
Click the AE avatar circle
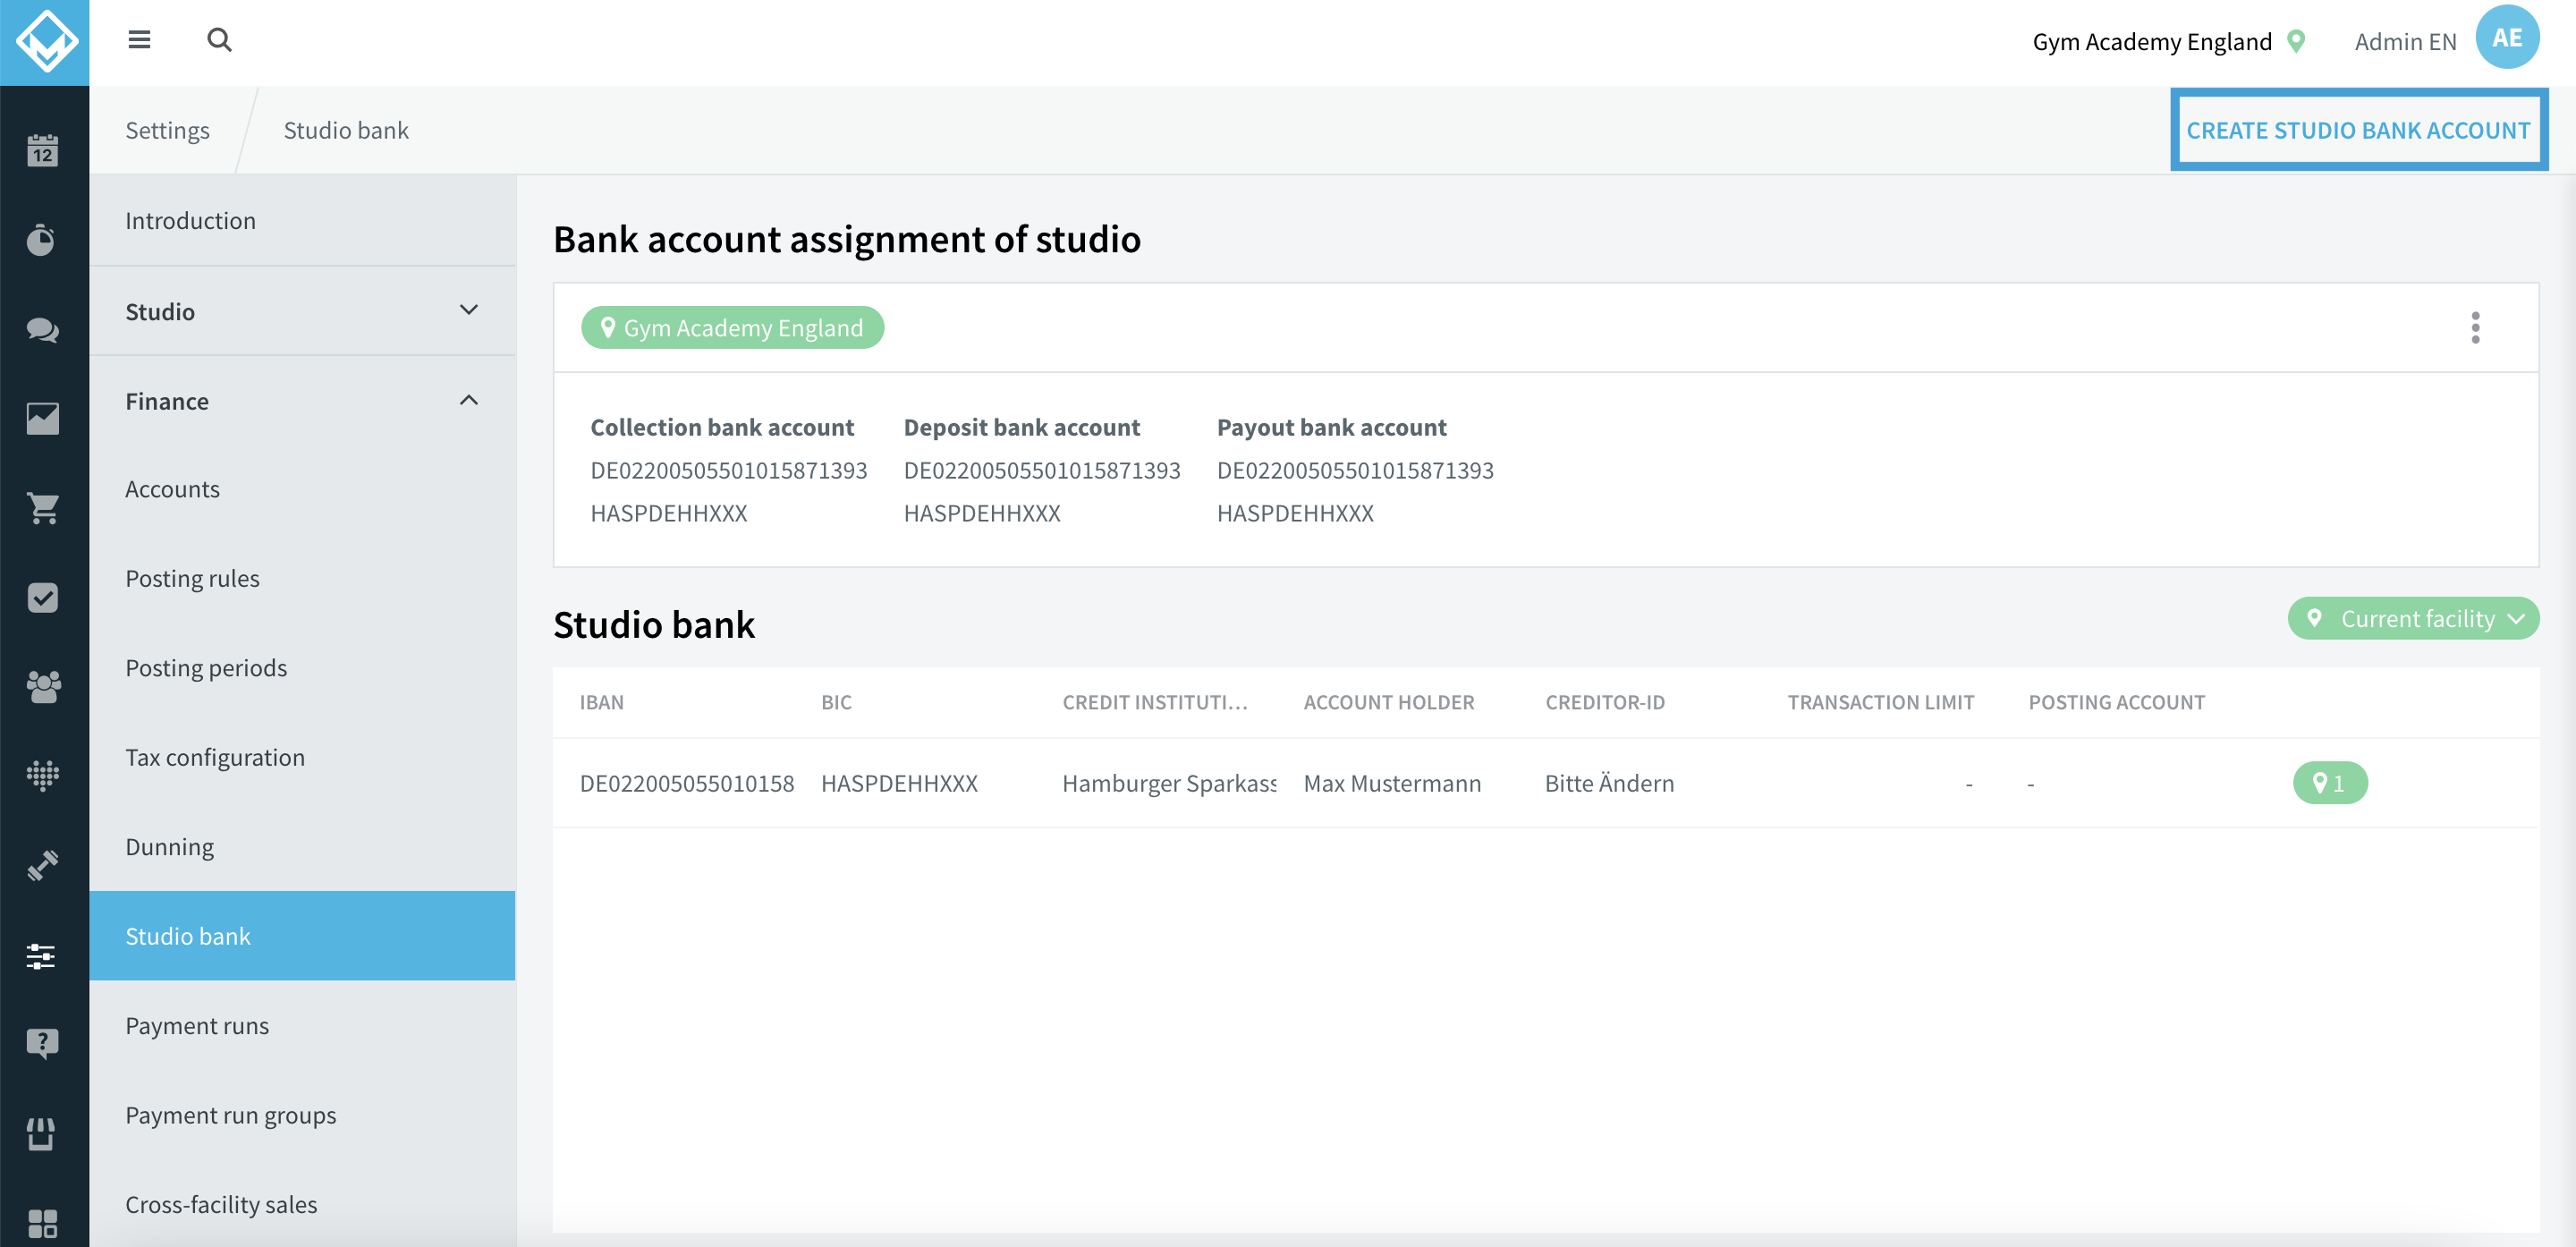click(2508, 38)
